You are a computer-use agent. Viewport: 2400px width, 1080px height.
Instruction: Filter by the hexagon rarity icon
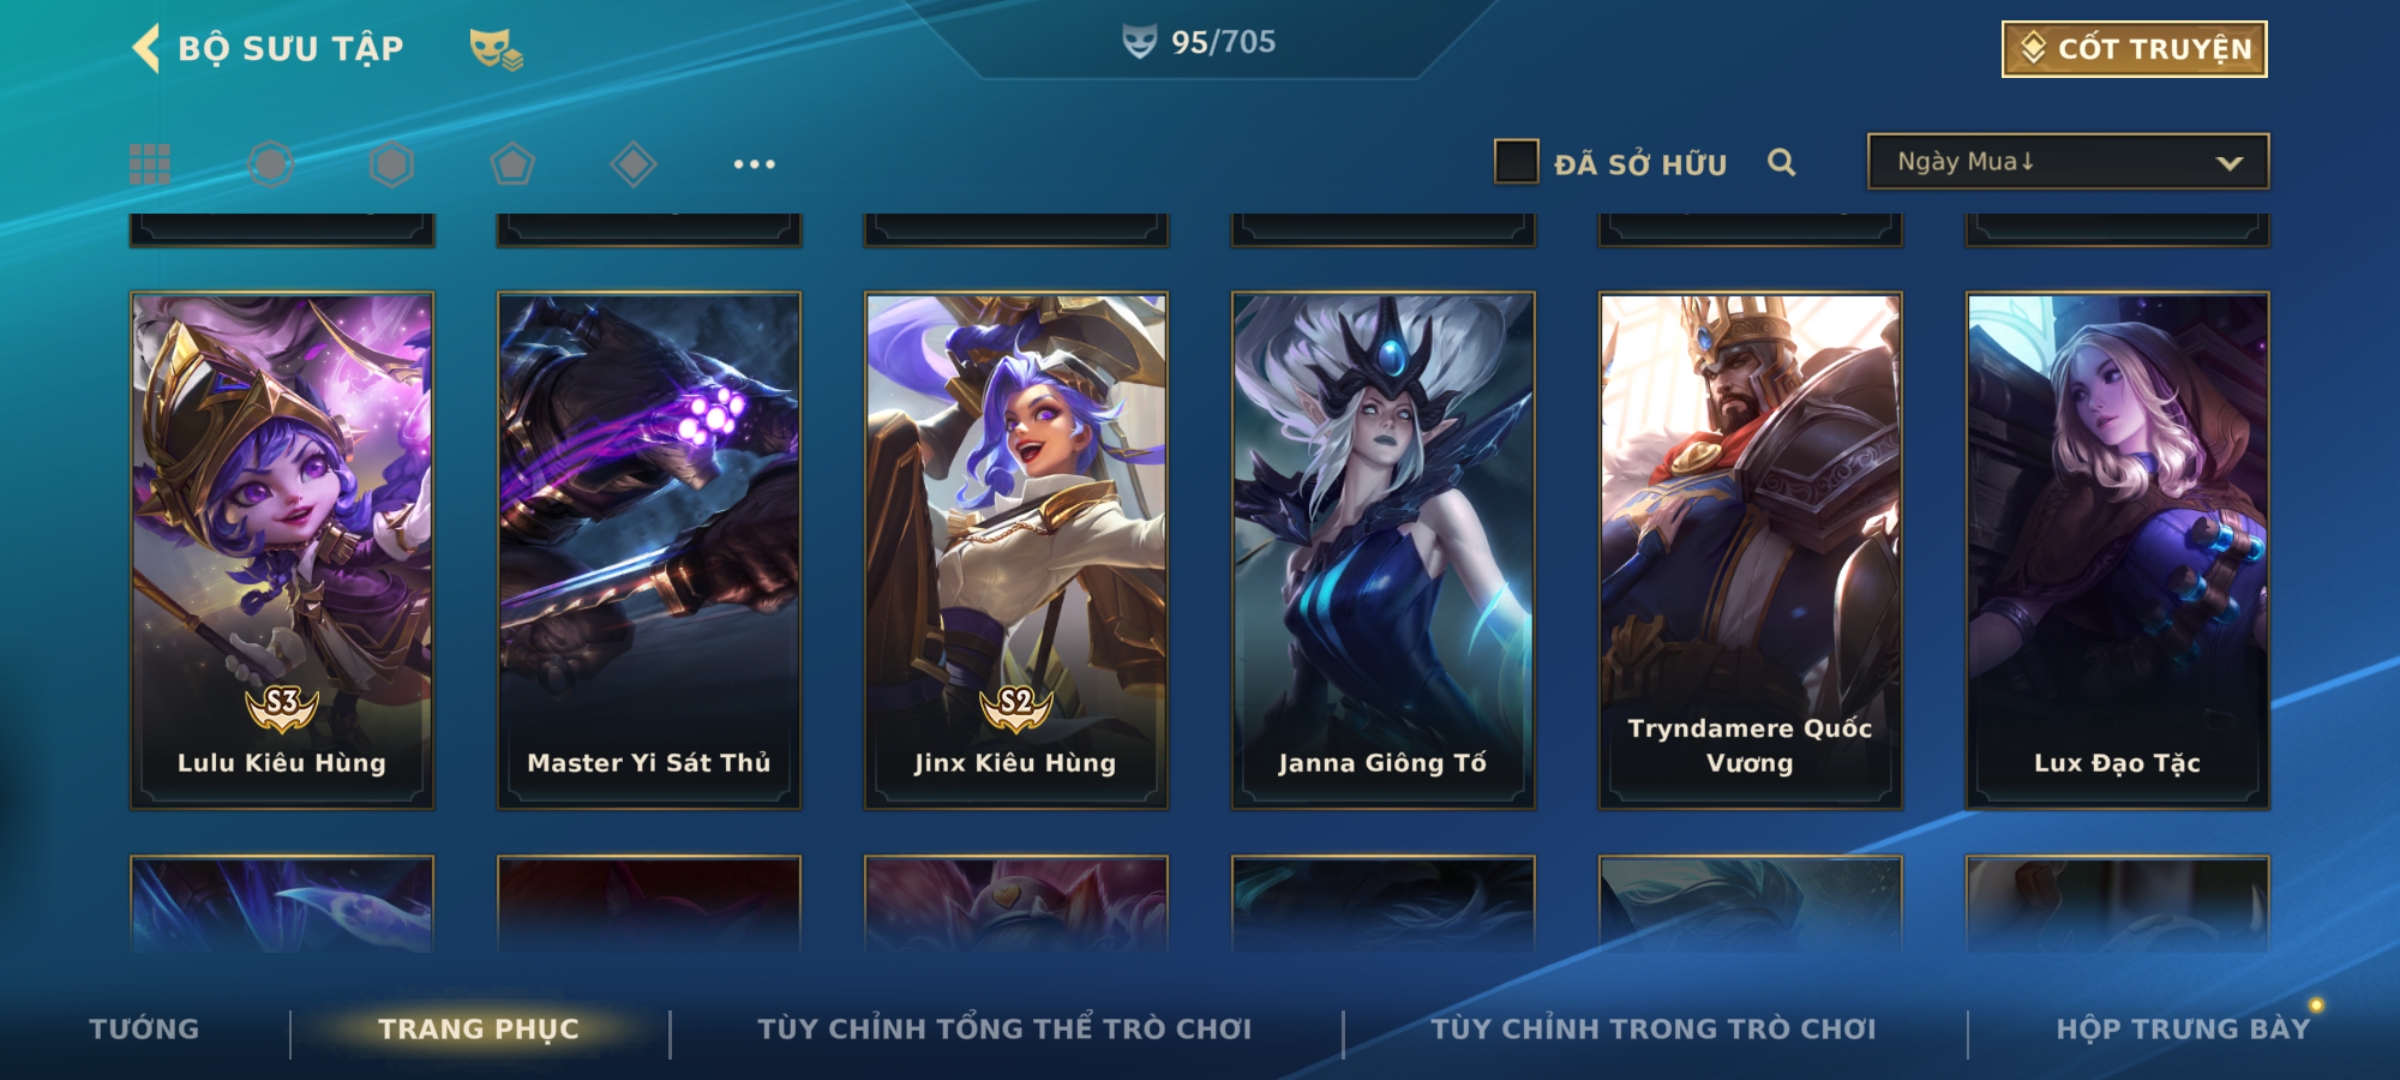click(x=391, y=164)
